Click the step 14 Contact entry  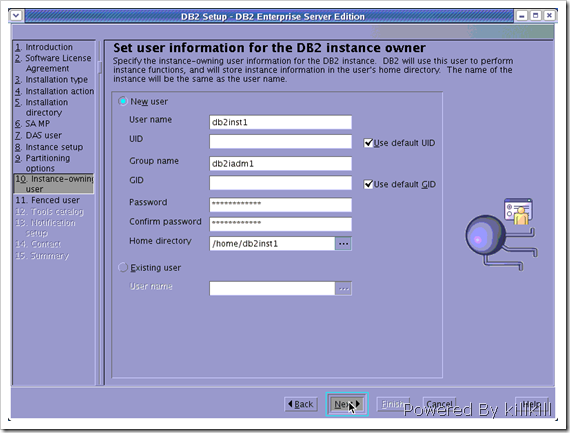[38, 244]
